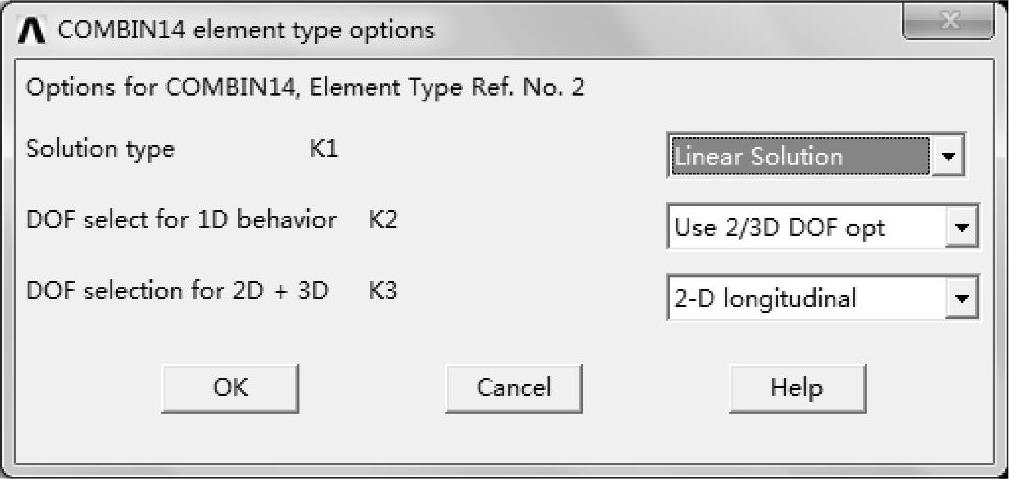Viewport: 1009px width, 479px height.
Task: Click the ANSYS logo icon in title bar
Action: [35, 30]
